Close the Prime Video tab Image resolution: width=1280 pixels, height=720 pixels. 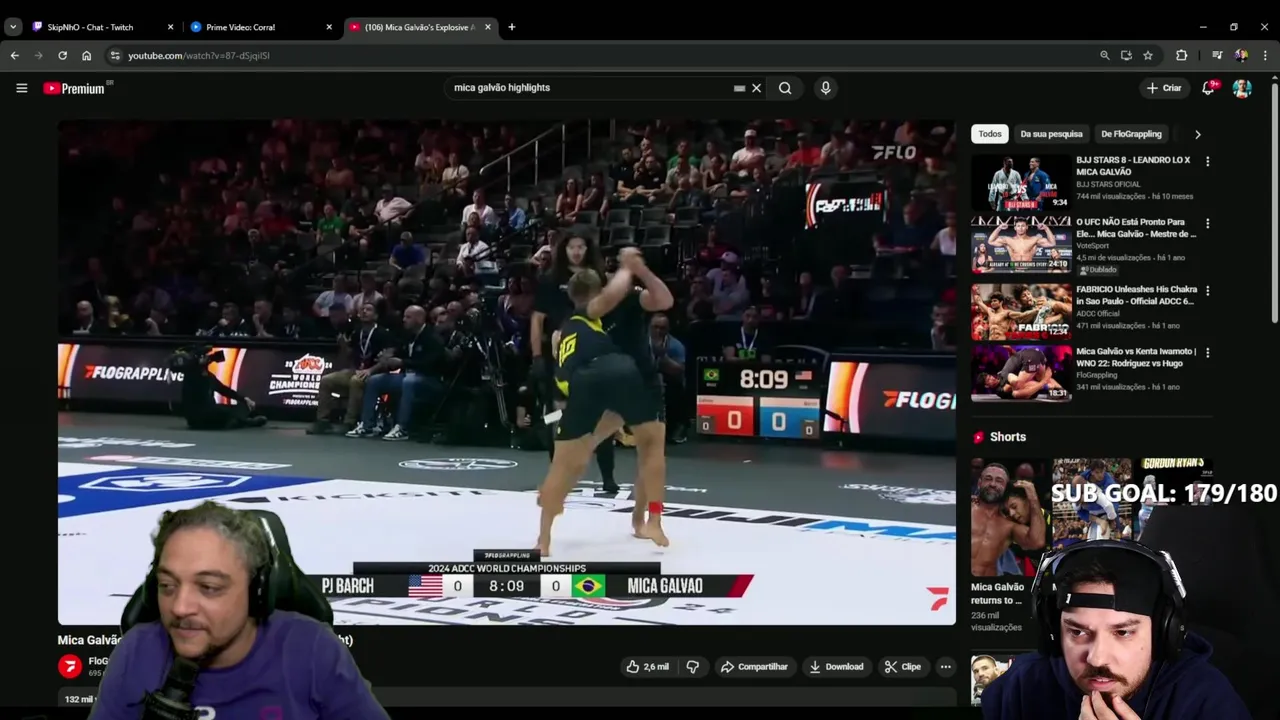(x=329, y=27)
